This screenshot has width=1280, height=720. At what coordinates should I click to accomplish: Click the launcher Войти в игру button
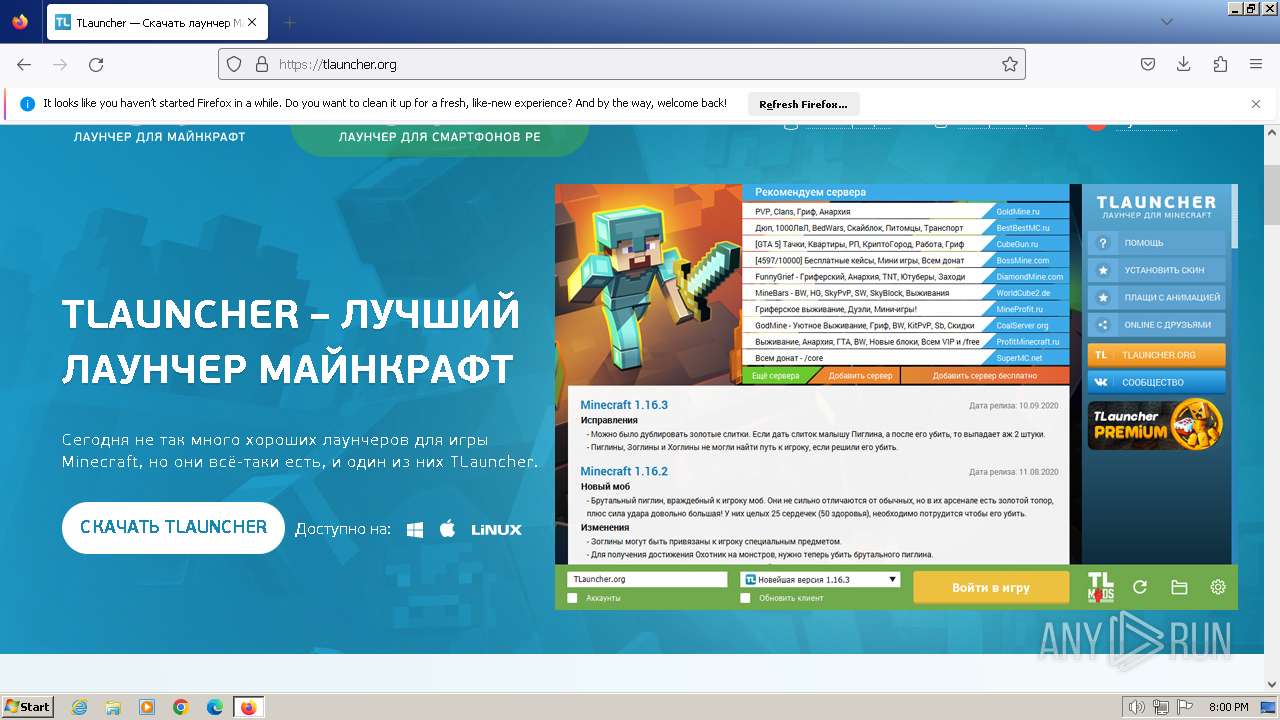pos(991,587)
